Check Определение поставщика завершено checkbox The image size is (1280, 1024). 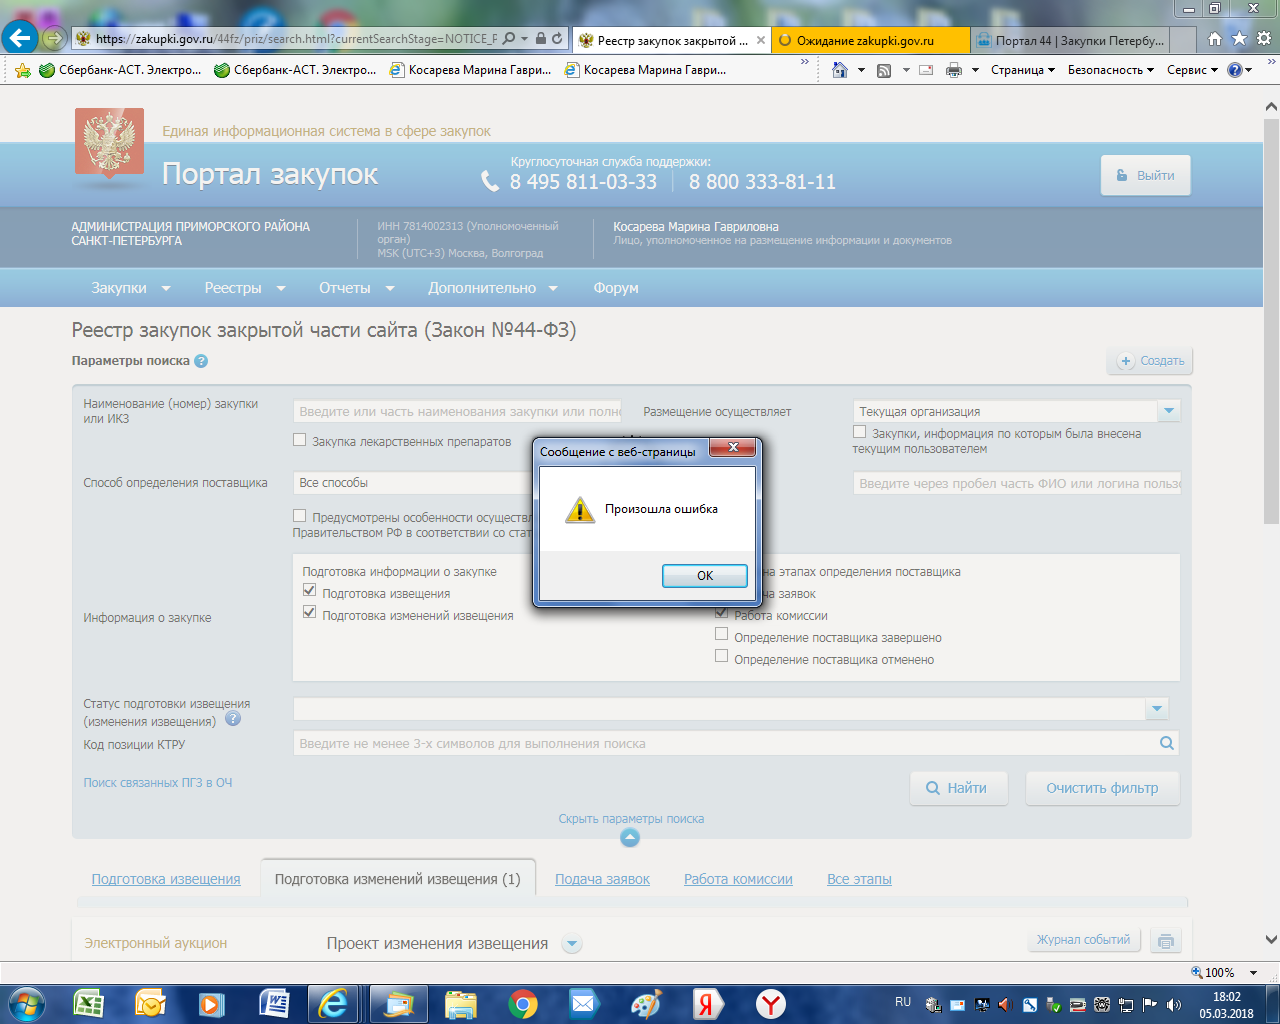[x=722, y=635]
